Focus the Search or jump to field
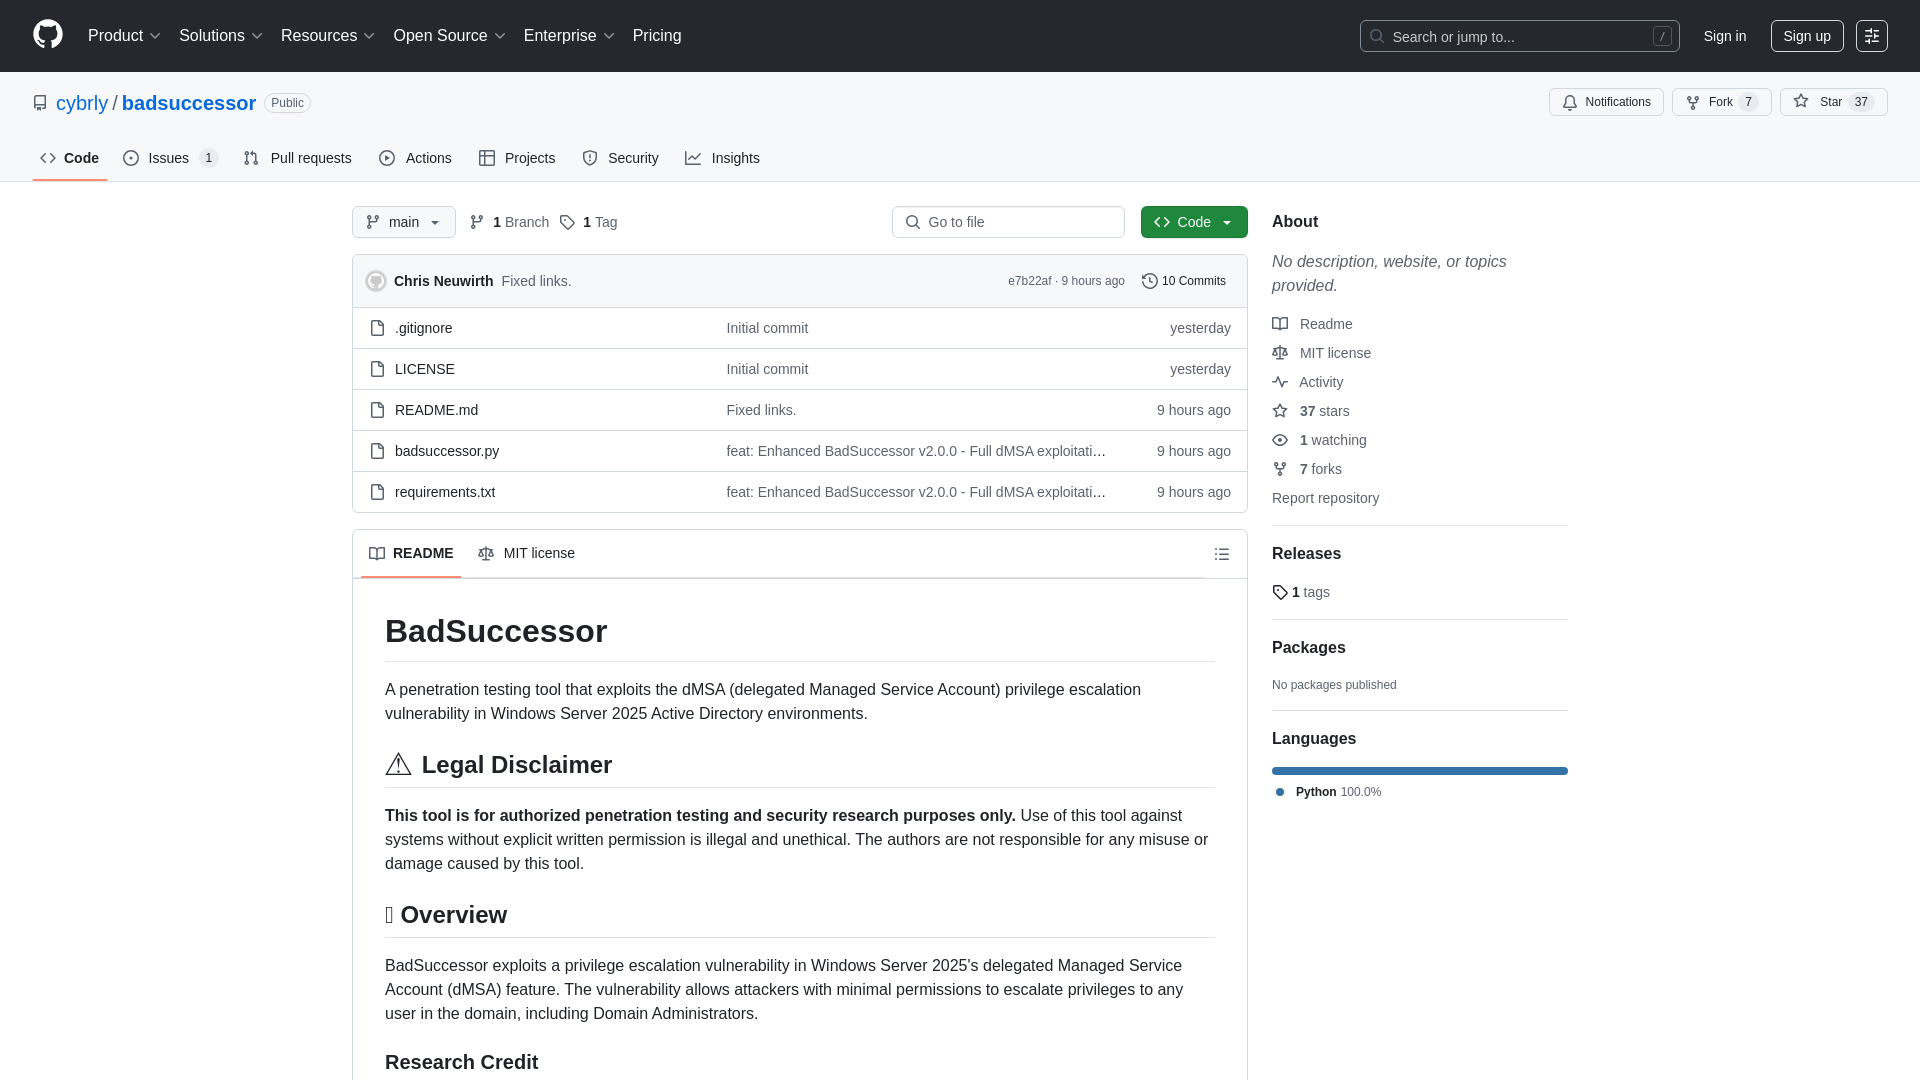1920x1080 pixels. point(1519,36)
